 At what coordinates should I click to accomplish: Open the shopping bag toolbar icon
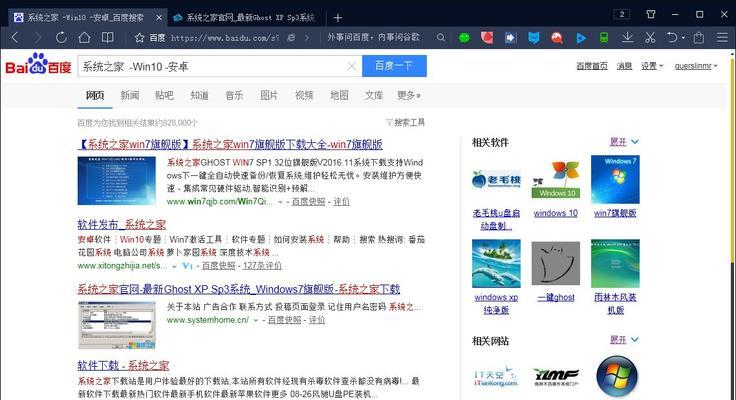[x=699, y=38]
